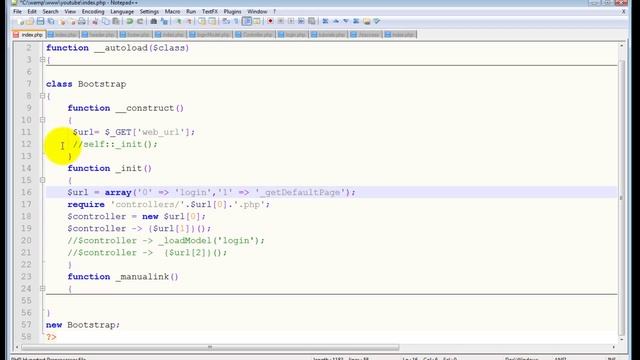Close document with menu-bar X button
This screenshot has height=360, width=640.
coord(624,11)
